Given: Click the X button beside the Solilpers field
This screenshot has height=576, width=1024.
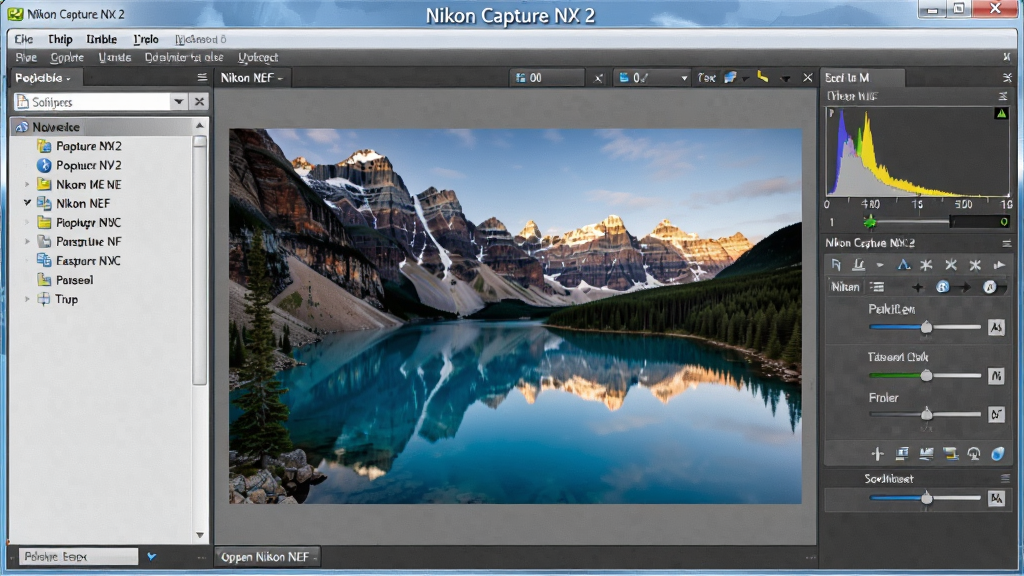Looking at the screenshot, I should (x=199, y=102).
